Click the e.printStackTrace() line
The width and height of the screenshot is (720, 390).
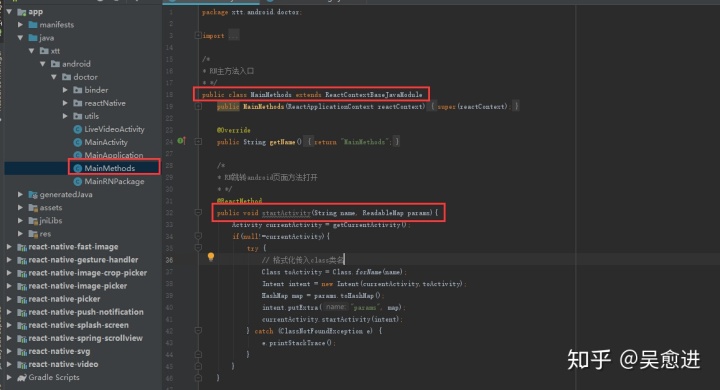pyautogui.click(x=298, y=343)
